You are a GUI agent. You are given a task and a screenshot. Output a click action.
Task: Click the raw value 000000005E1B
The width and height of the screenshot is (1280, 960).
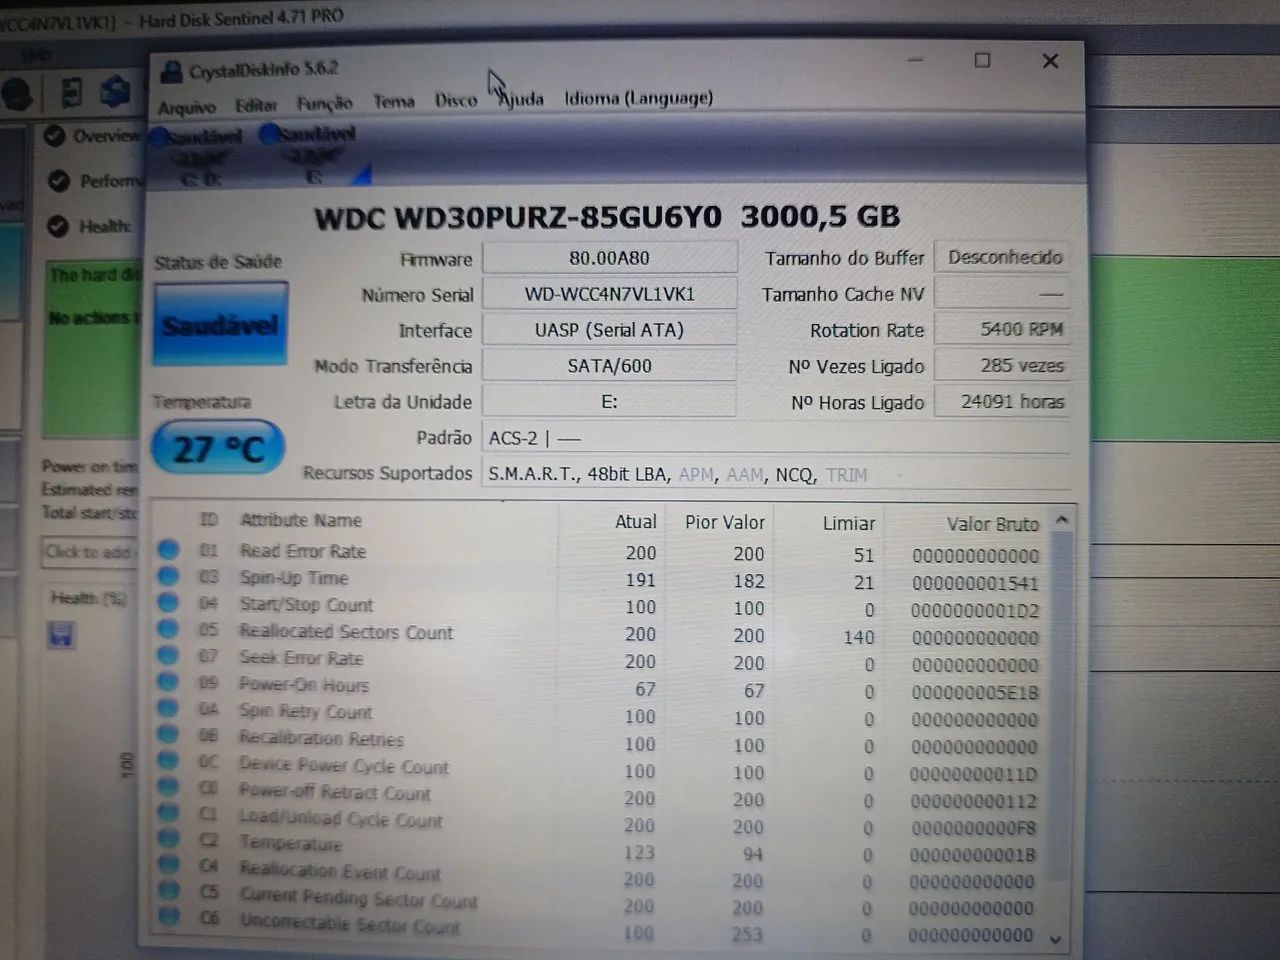pyautogui.click(x=975, y=692)
